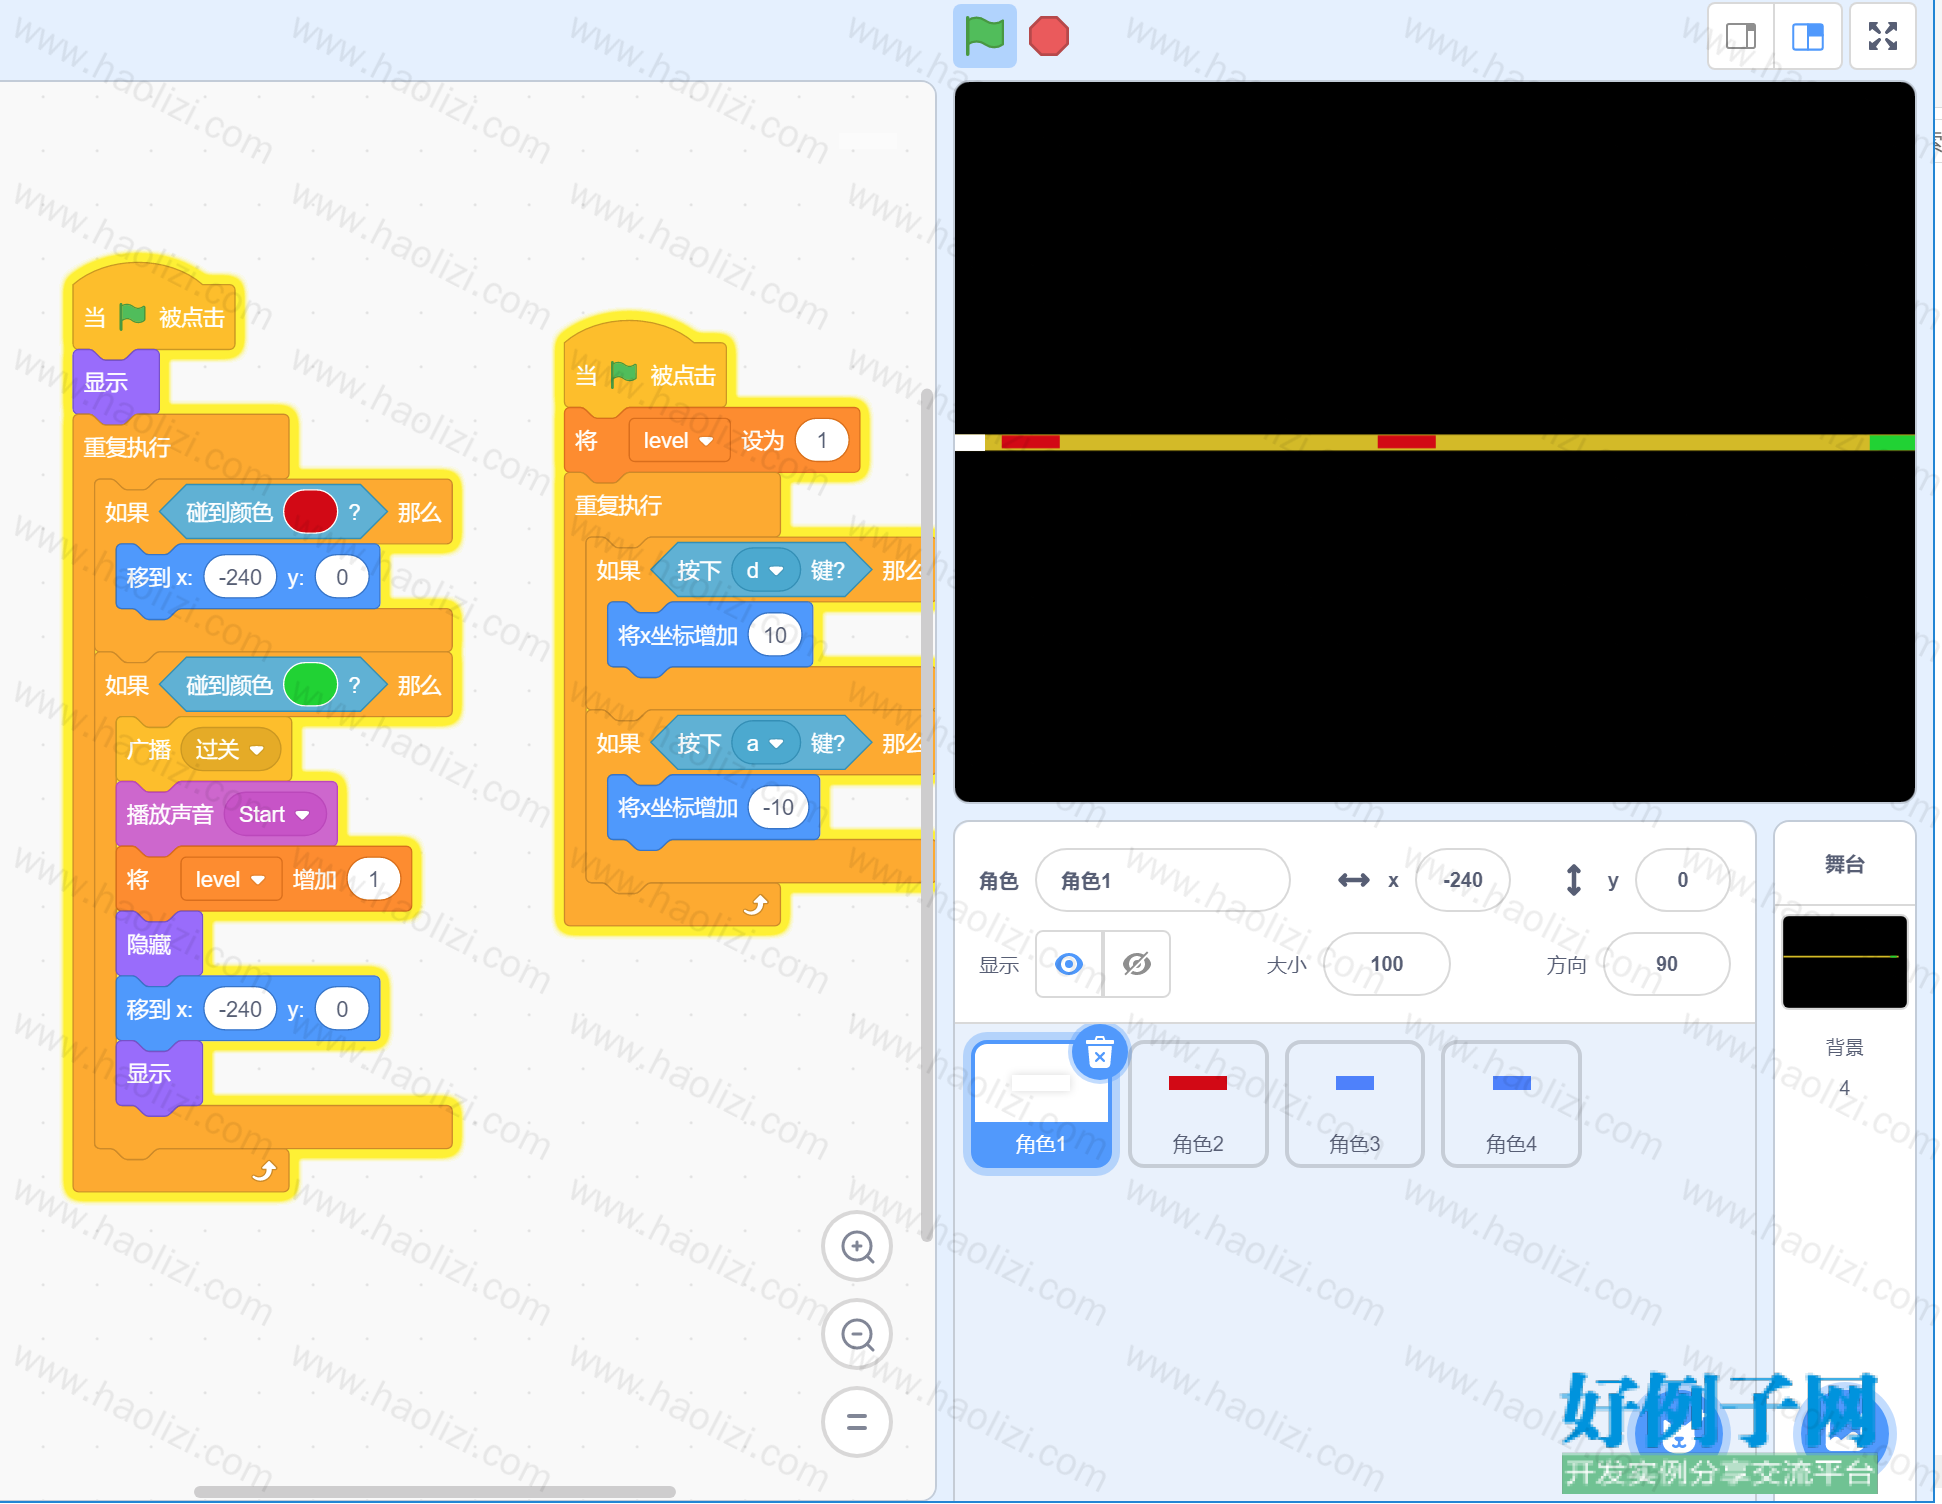1942x1504 pixels.
Task: Edit the sprite name field 角色1
Action: pos(1162,880)
